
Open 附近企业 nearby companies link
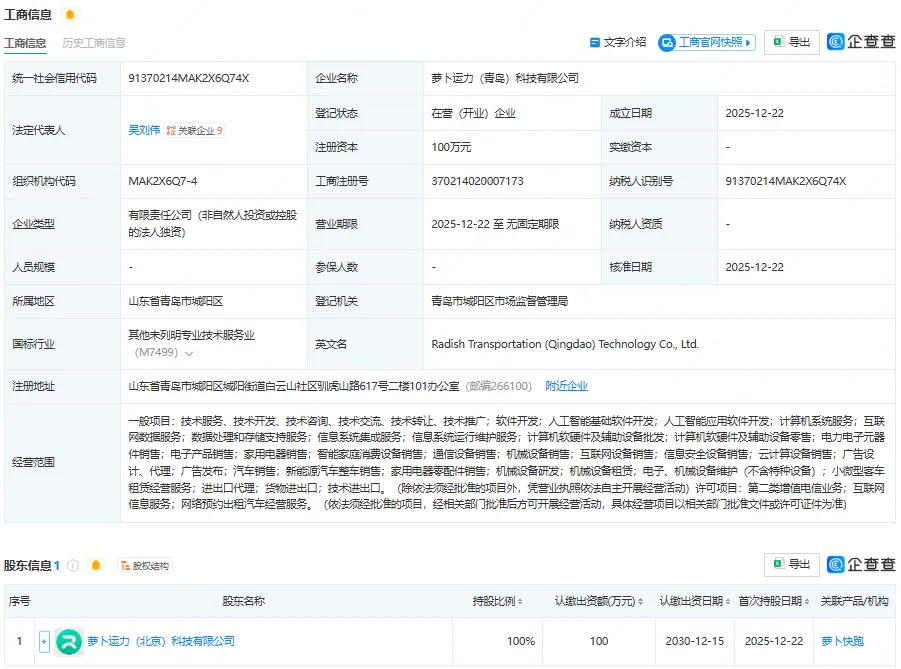(x=566, y=386)
